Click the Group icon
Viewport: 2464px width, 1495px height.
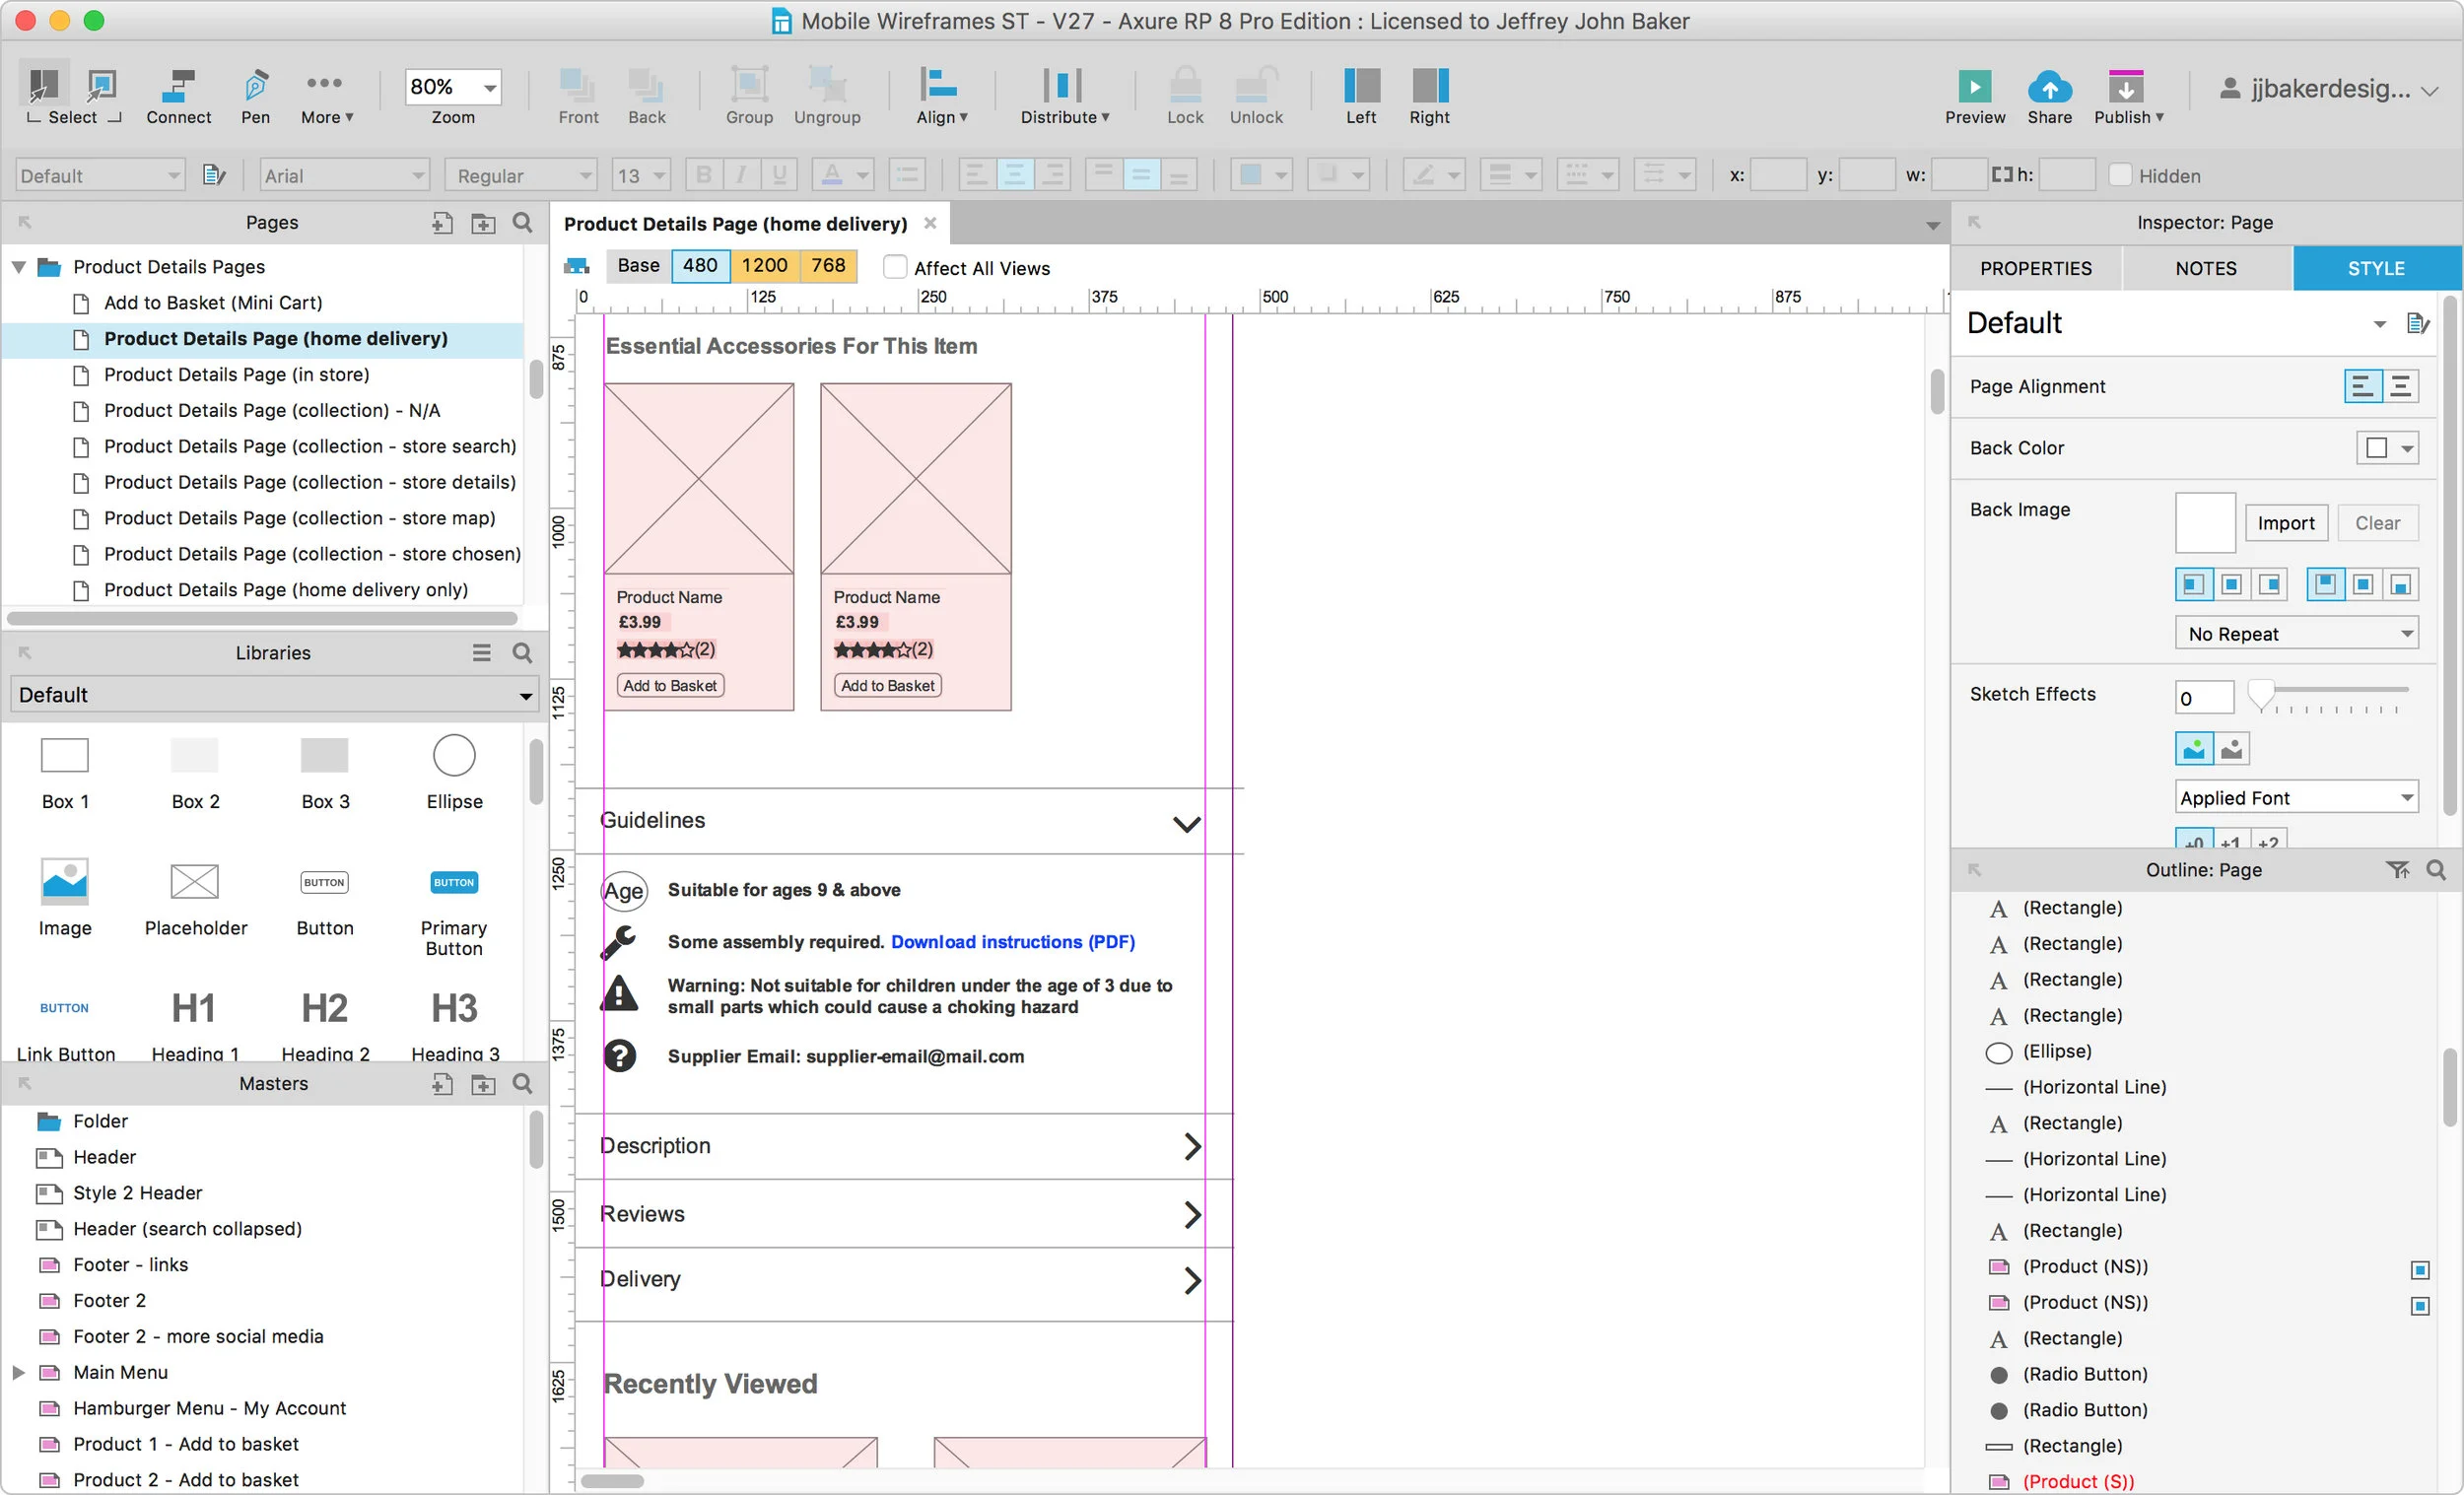click(749, 86)
